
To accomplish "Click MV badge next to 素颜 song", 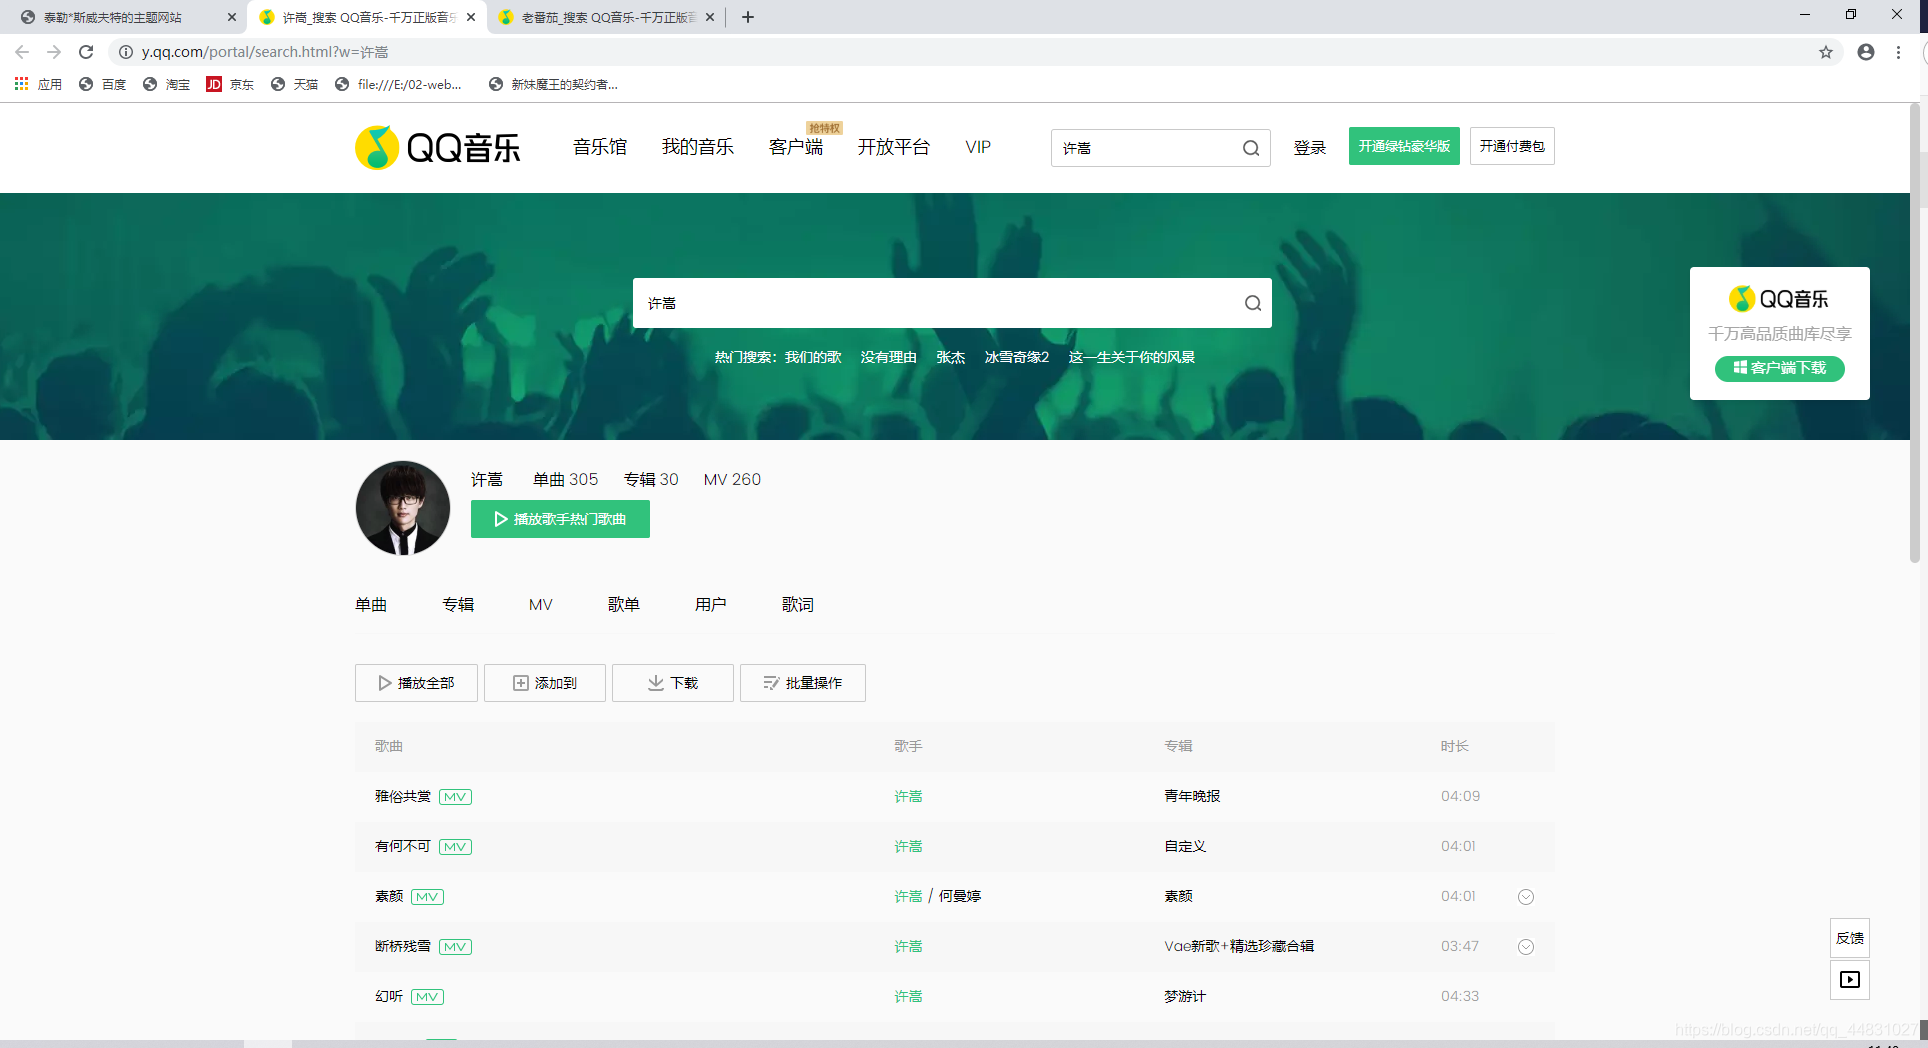I will click(427, 897).
